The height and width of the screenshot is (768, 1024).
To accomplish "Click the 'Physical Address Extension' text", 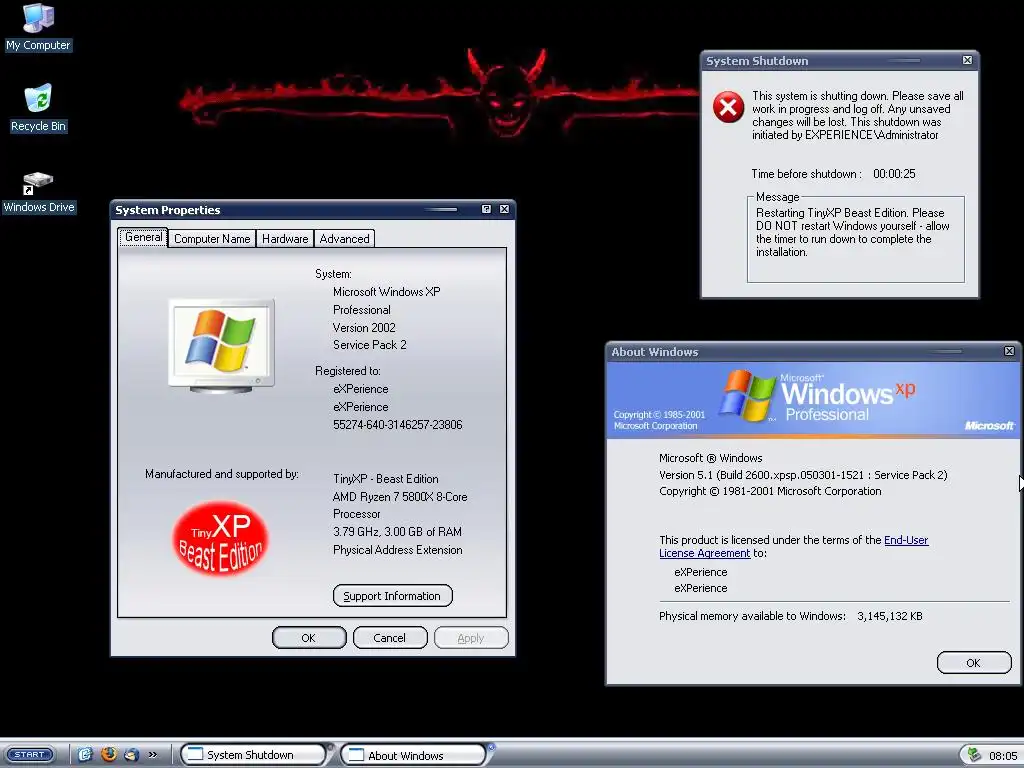I will 398,550.
